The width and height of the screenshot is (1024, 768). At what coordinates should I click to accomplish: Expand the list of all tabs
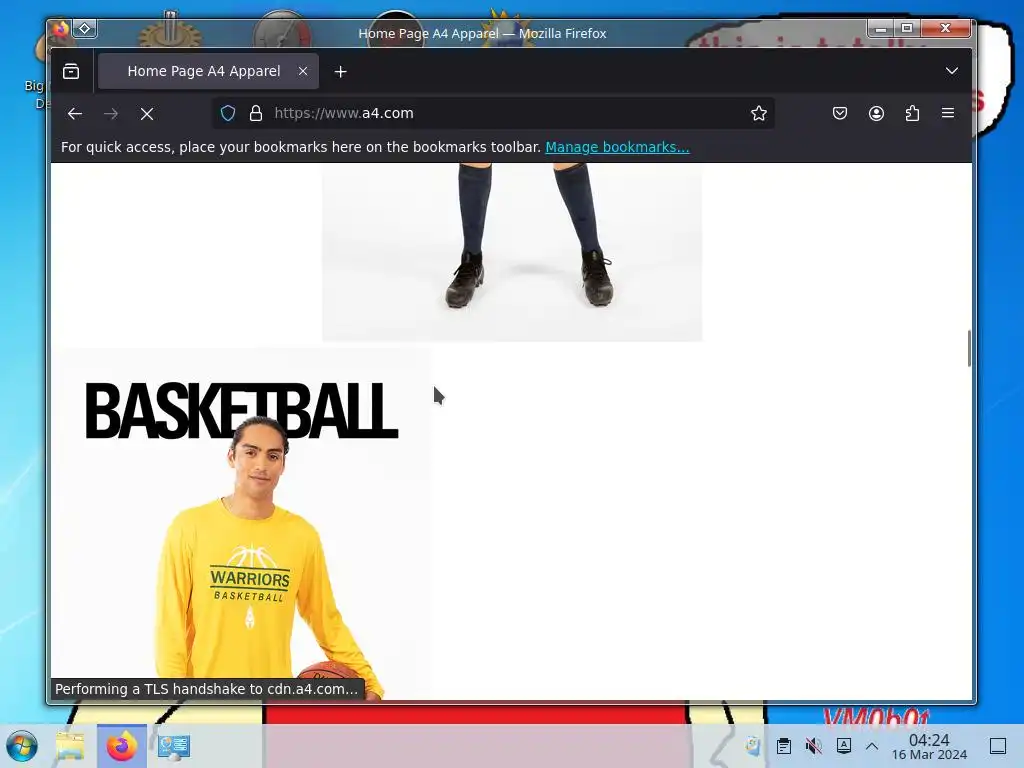point(952,71)
